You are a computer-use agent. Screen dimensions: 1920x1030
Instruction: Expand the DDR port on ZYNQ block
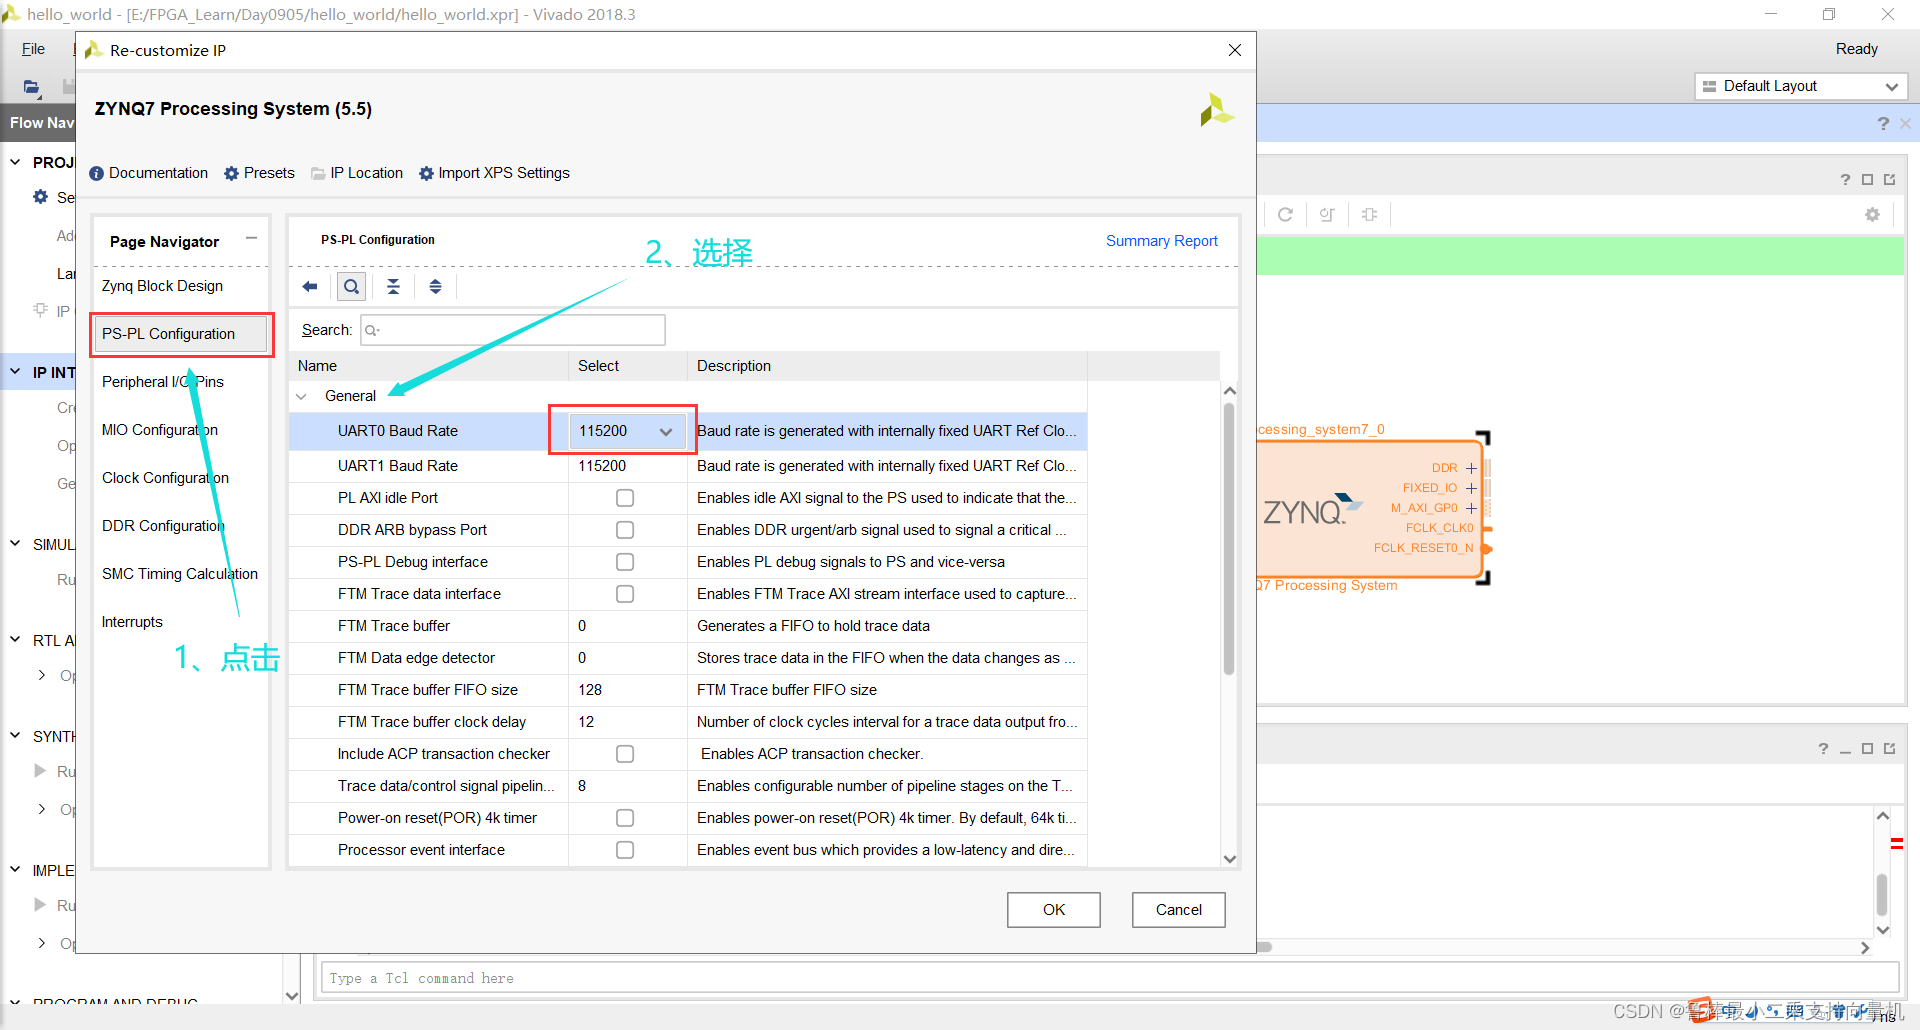pos(1471,468)
